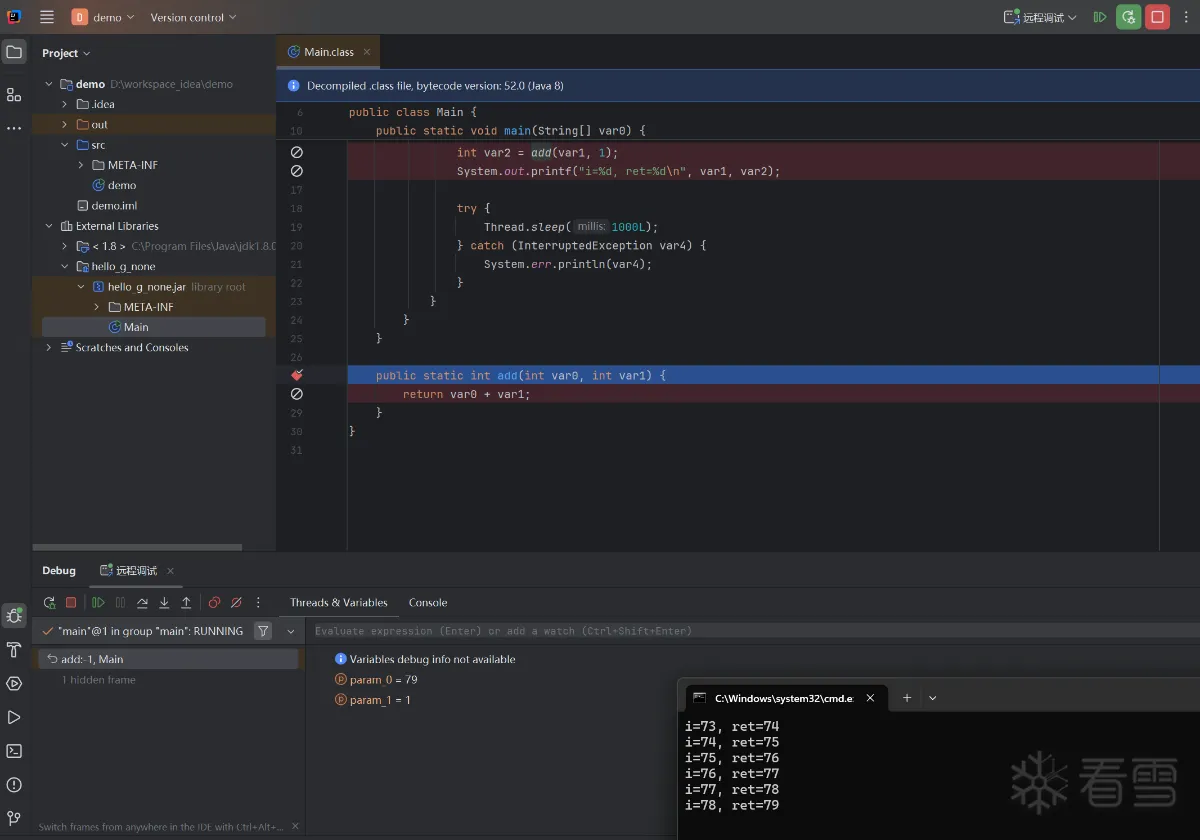Open the 远程调试 run configuration dropdown
Screen dimensions: 1200x840
tap(1041, 17)
